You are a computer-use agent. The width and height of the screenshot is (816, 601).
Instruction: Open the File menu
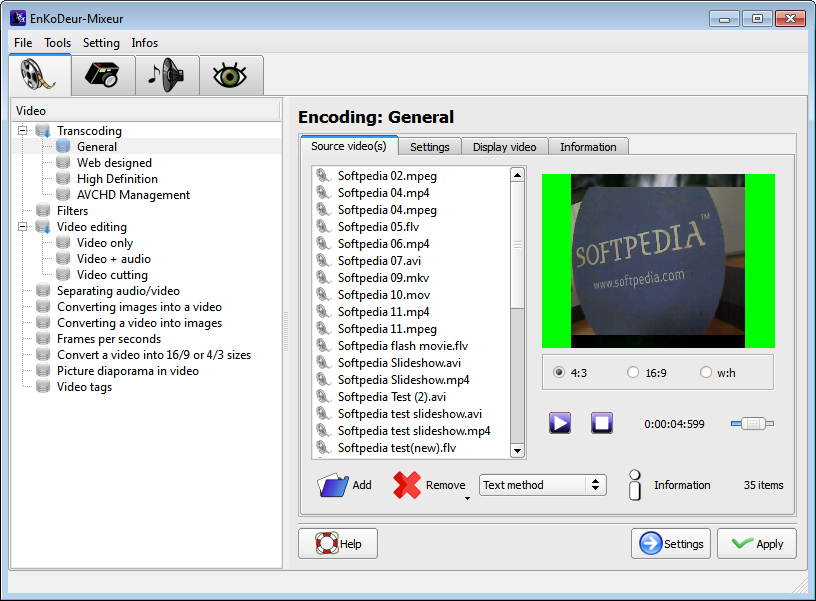23,43
